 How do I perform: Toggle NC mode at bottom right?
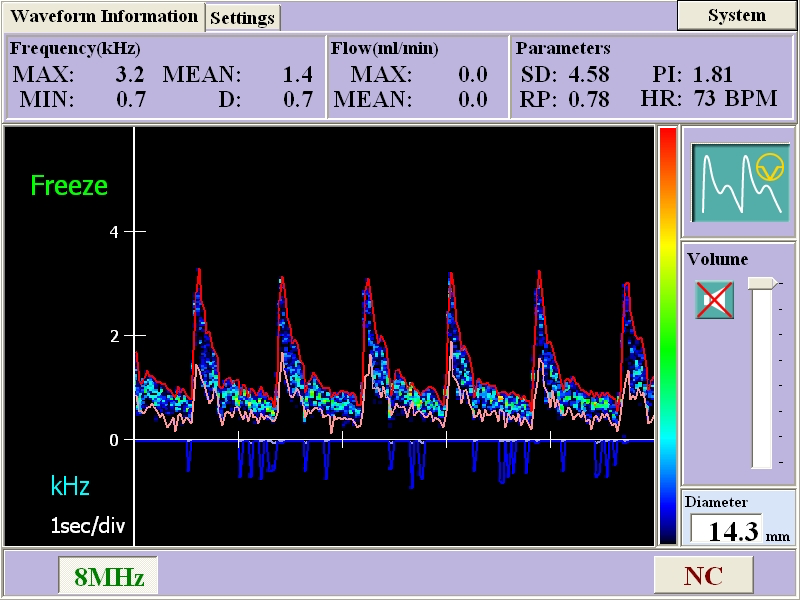click(x=703, y=575)
